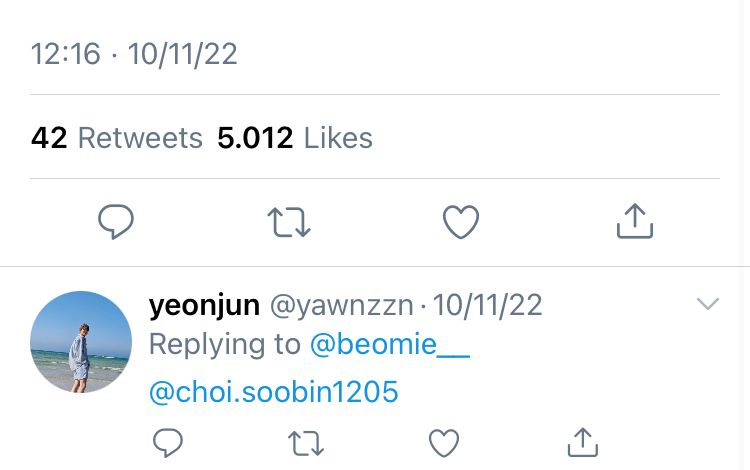Viewport: 750px width, 470px height.
Task: Open the 5.012 Likes list
Action: pyautogui.click(x=295, y=138)
